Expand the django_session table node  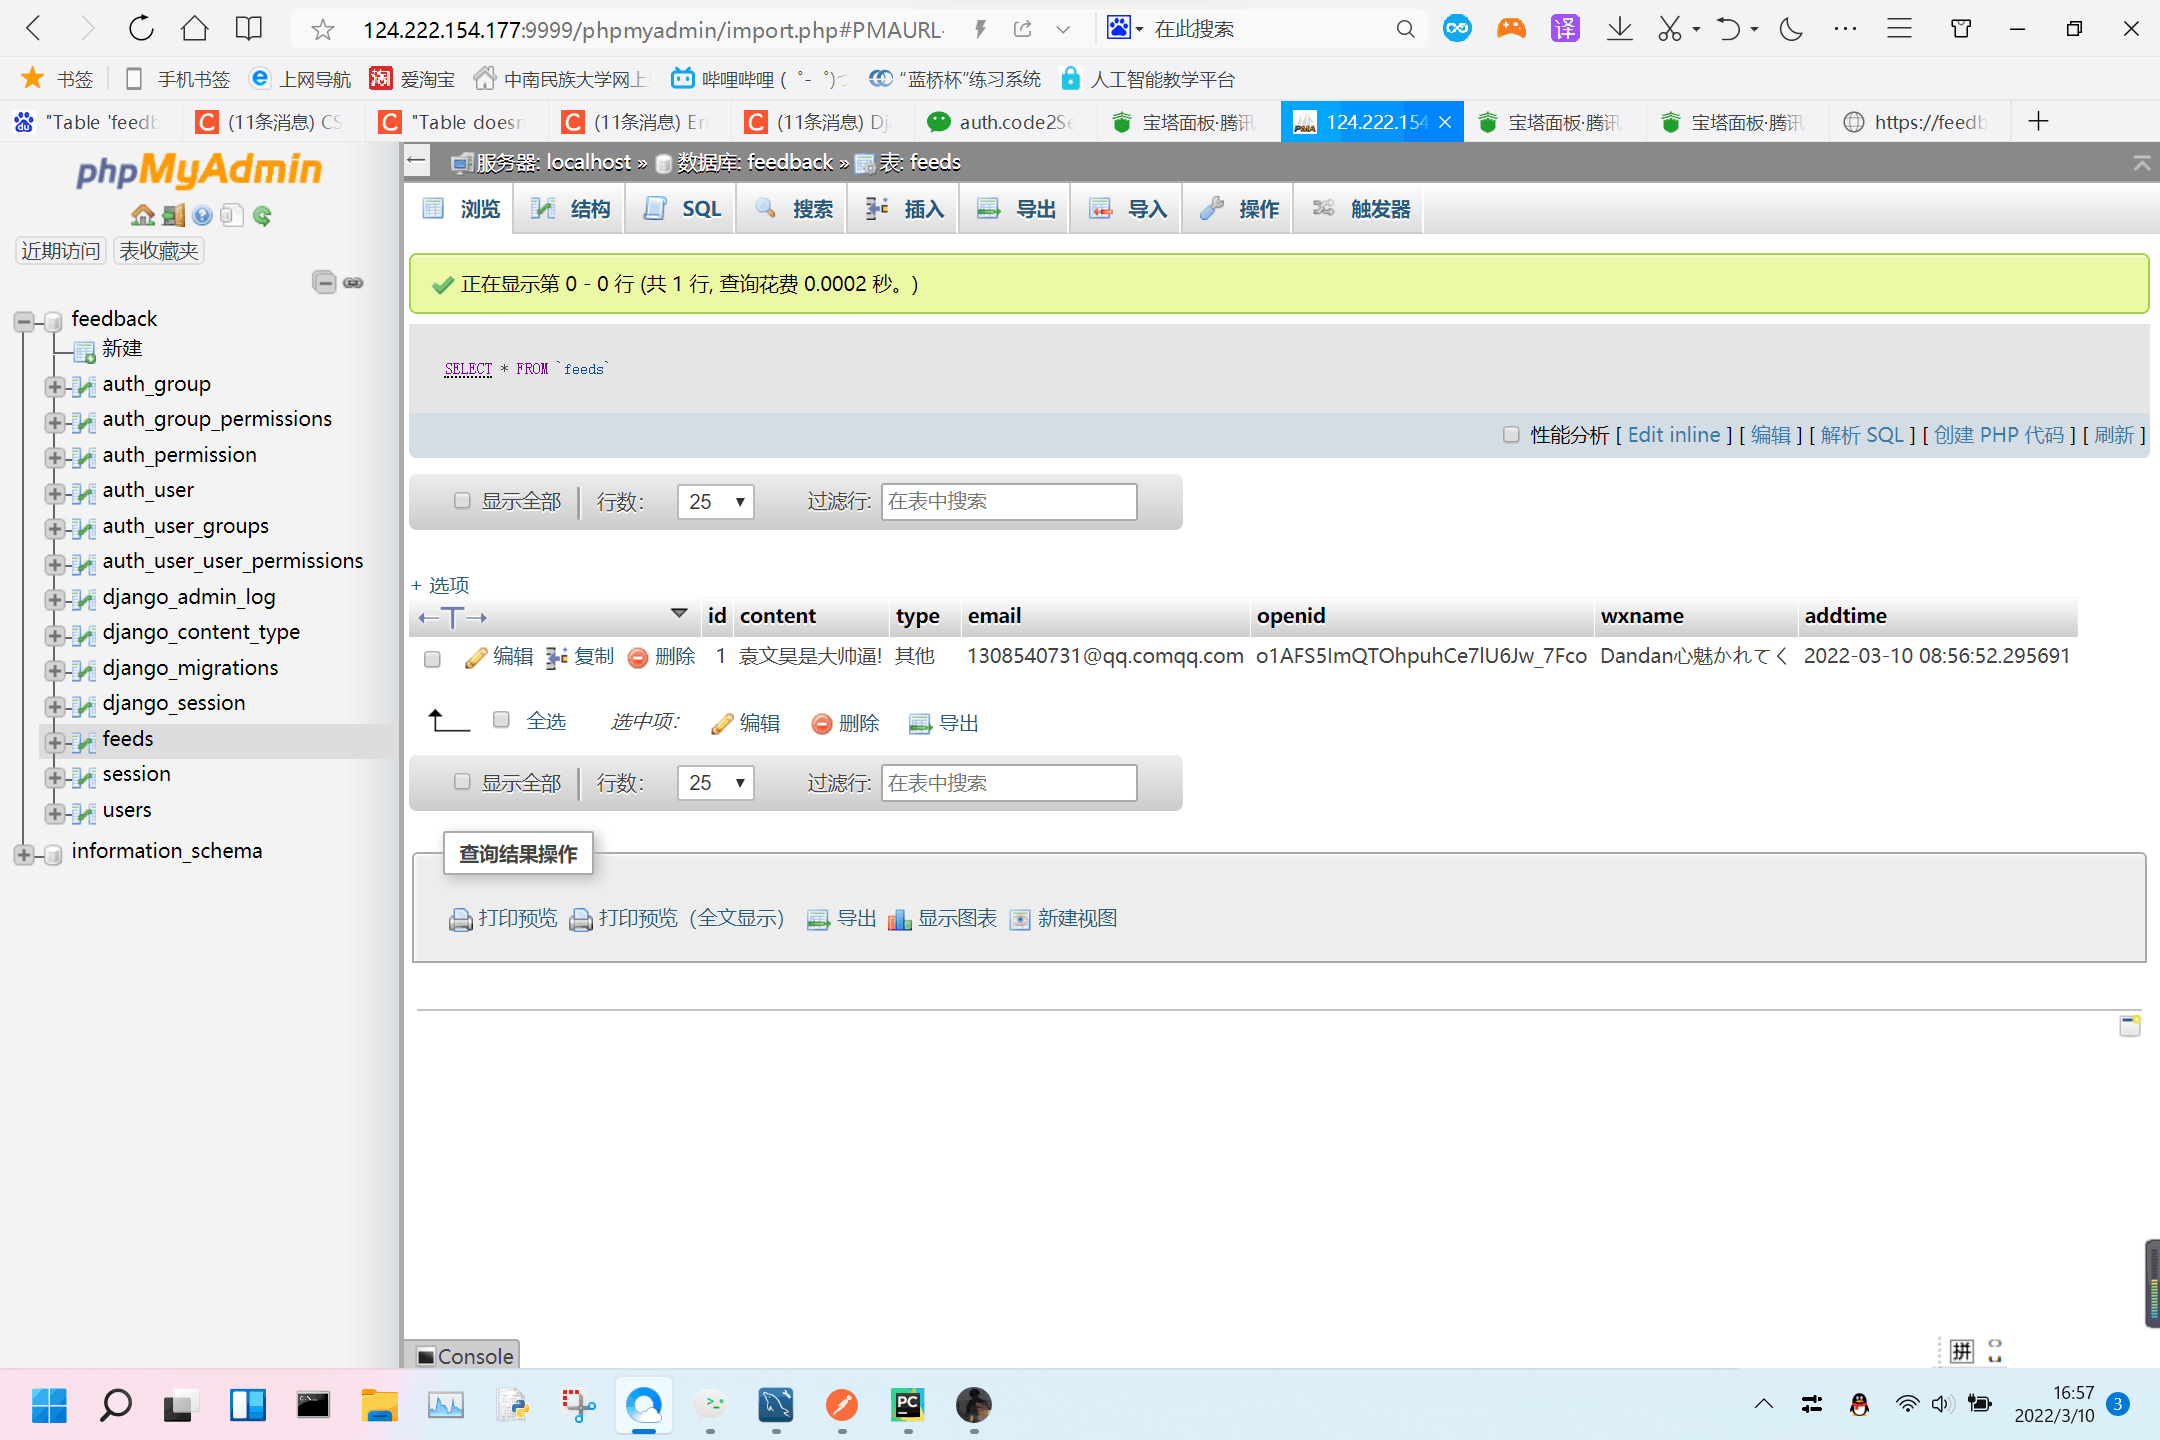click(x=54, y=706)
